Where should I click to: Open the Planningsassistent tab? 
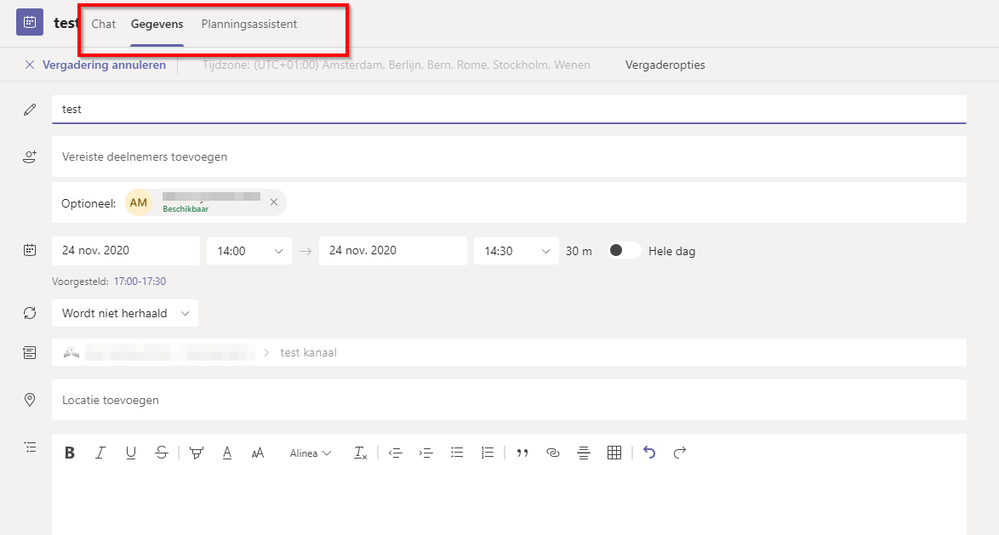click(x=249, y=24)
